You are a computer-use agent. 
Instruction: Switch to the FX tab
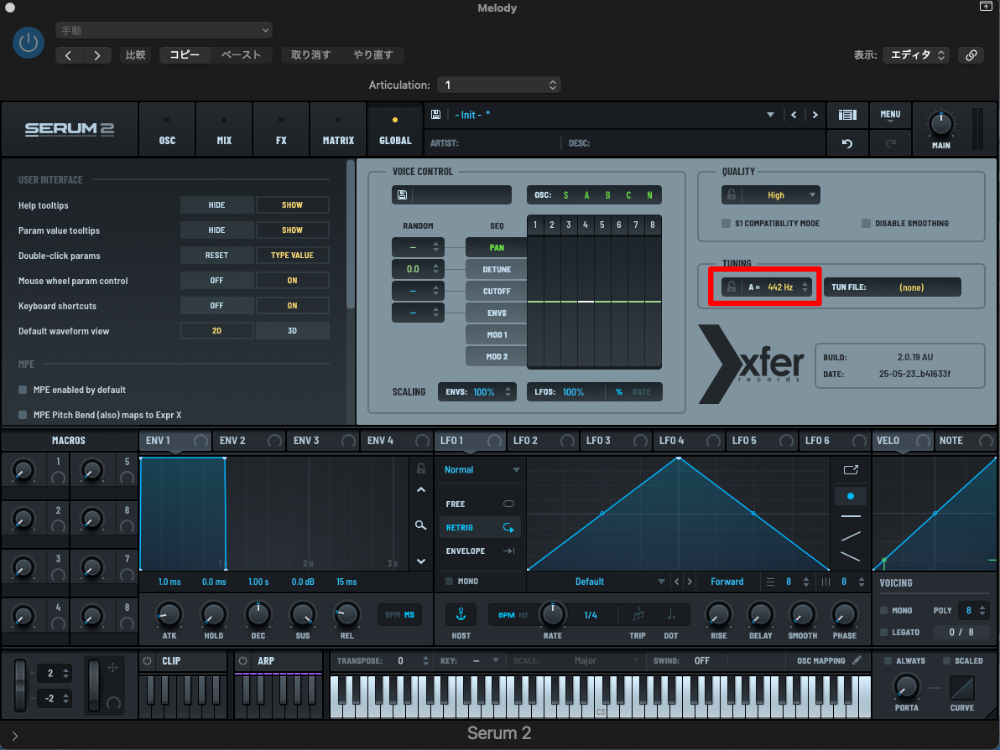281,129
